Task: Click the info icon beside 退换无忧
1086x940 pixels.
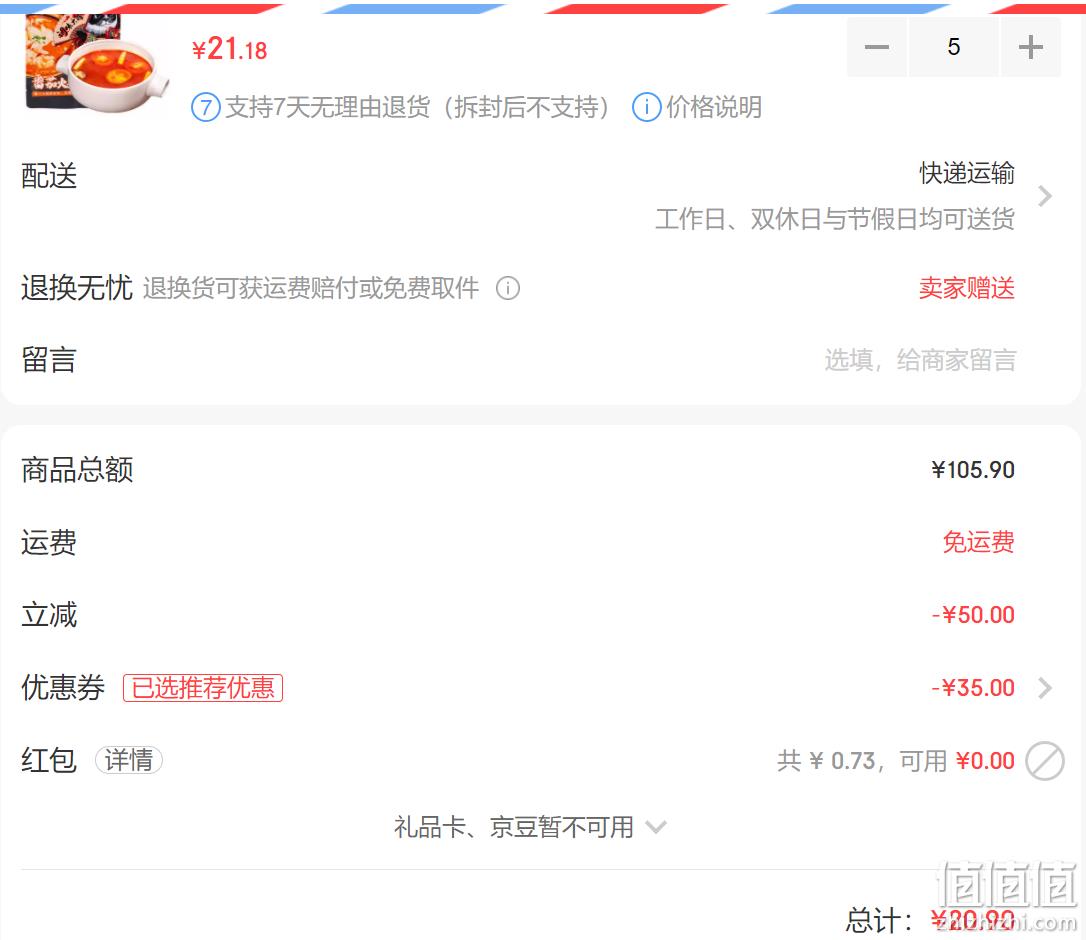Action: pyautogui.click(x=508, y=287)
